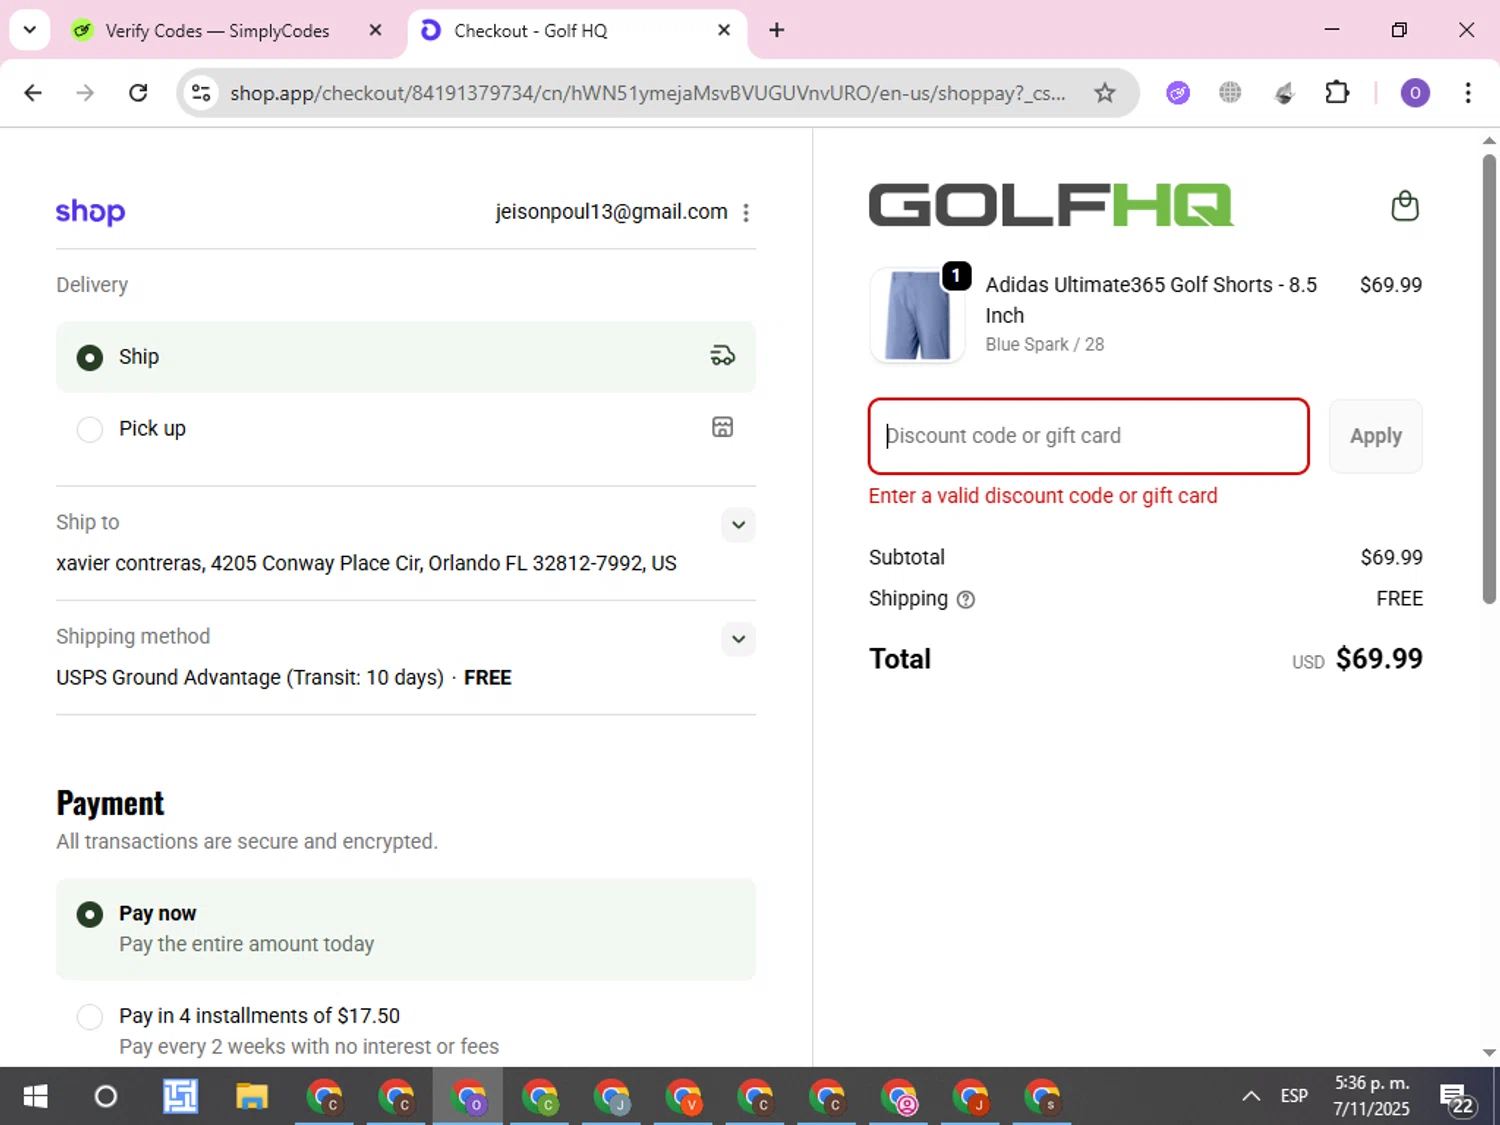Switch to Verify Codes SimplyCodes tab

[x=217, y=31]
